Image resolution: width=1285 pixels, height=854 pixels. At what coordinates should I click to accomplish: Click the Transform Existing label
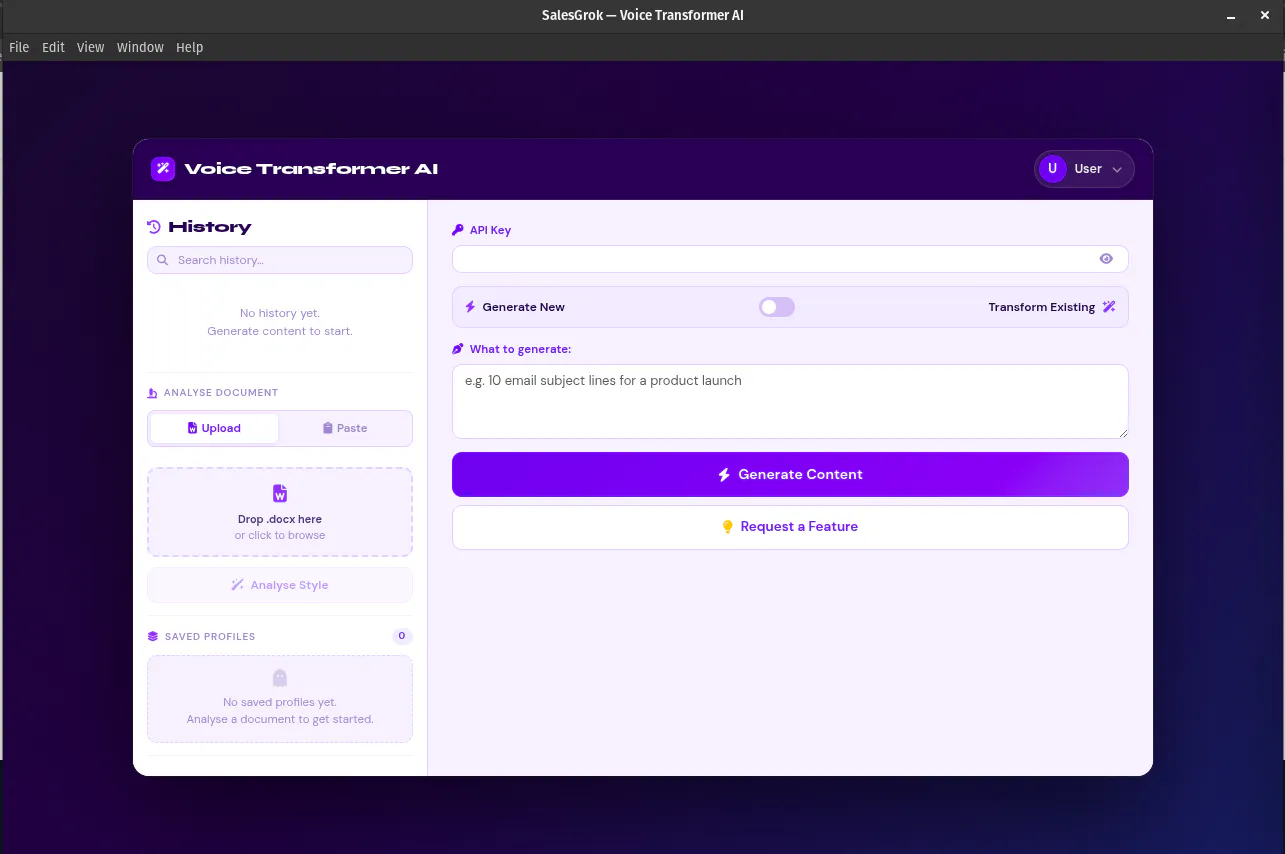[1041, 307]
